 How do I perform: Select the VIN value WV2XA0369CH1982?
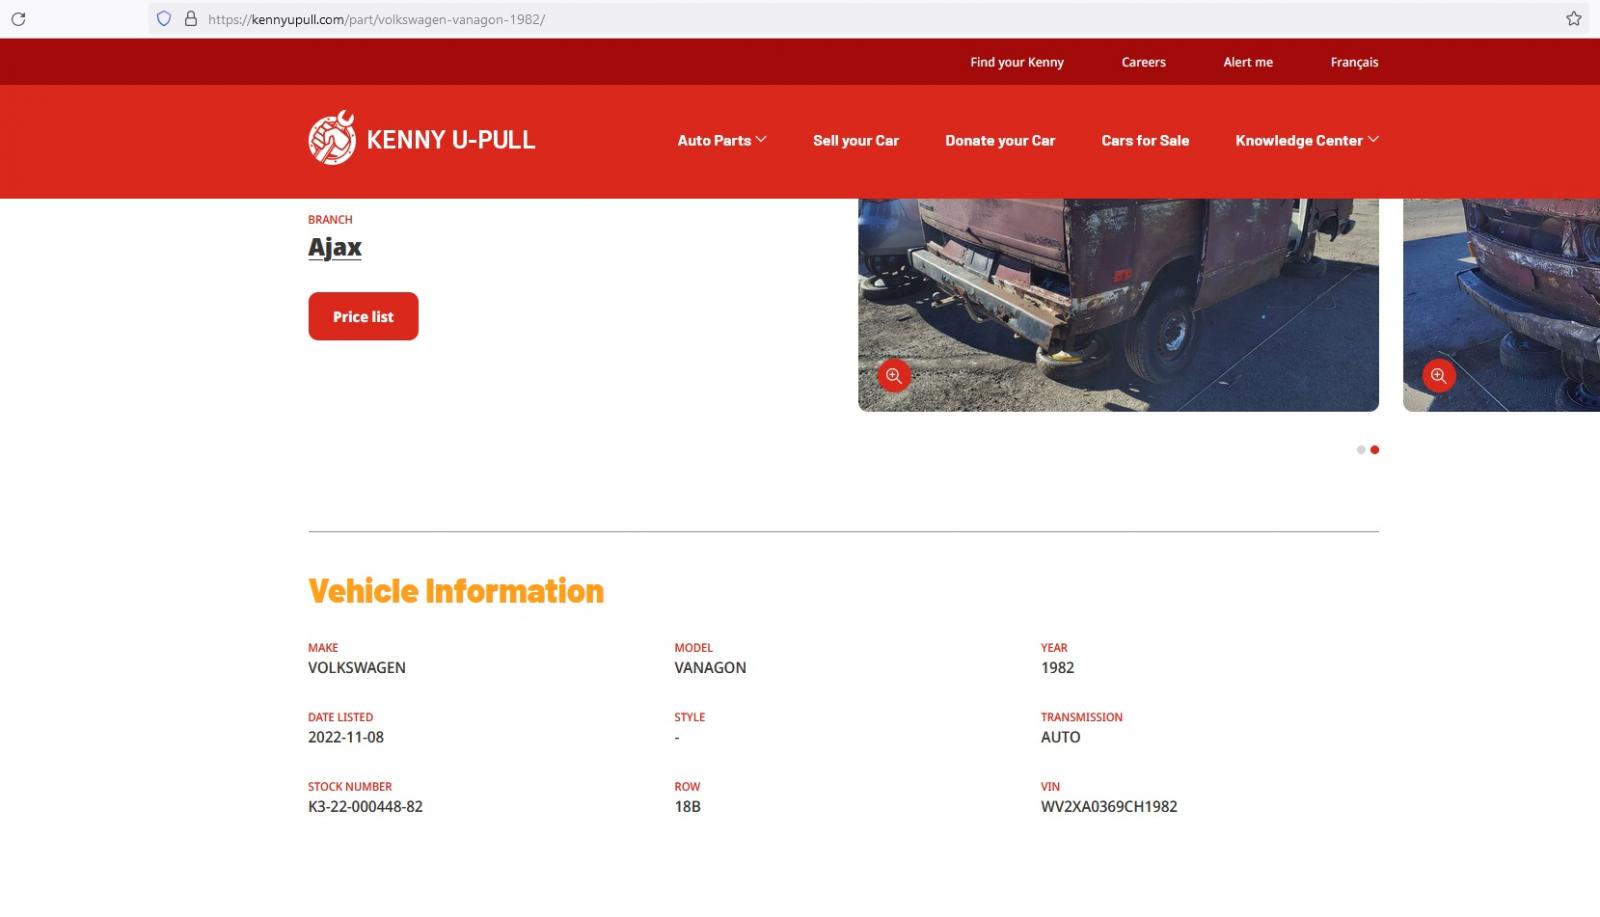pos(1109,807)
